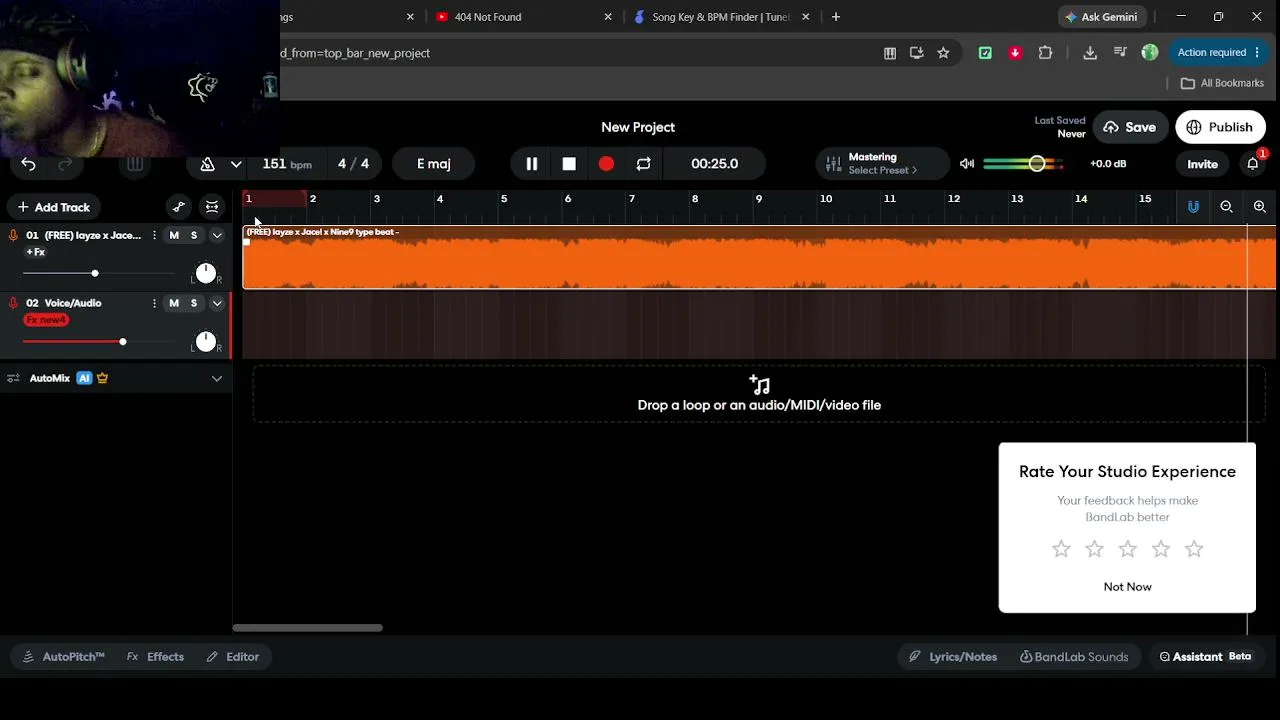
Task: Open the metronome settings dropdown
Action: [236, 164]
